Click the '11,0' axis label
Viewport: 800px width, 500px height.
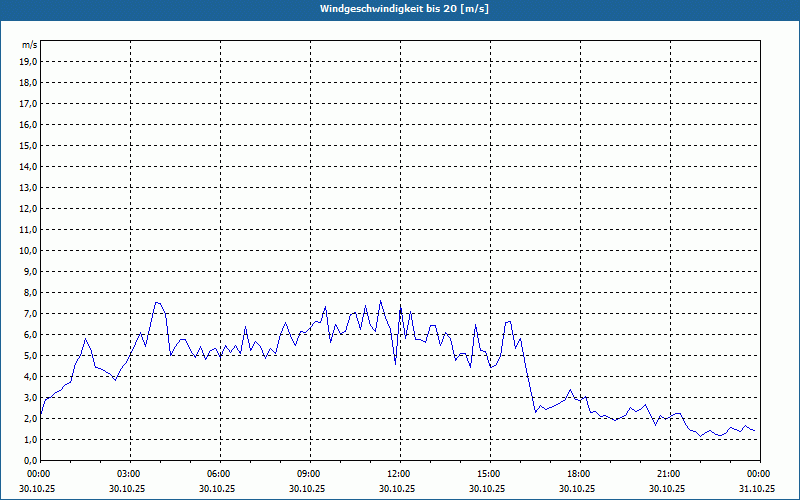point(28,230)
